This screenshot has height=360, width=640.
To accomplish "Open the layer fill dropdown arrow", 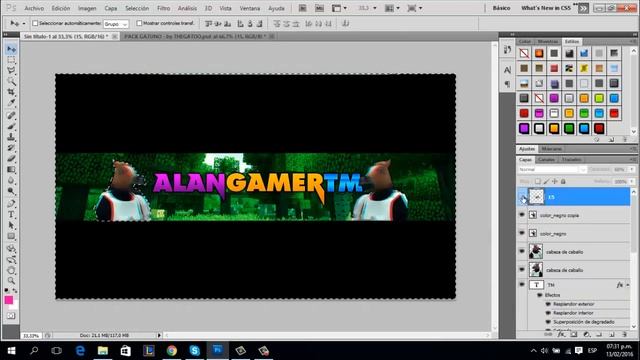I will click(632, 181).
